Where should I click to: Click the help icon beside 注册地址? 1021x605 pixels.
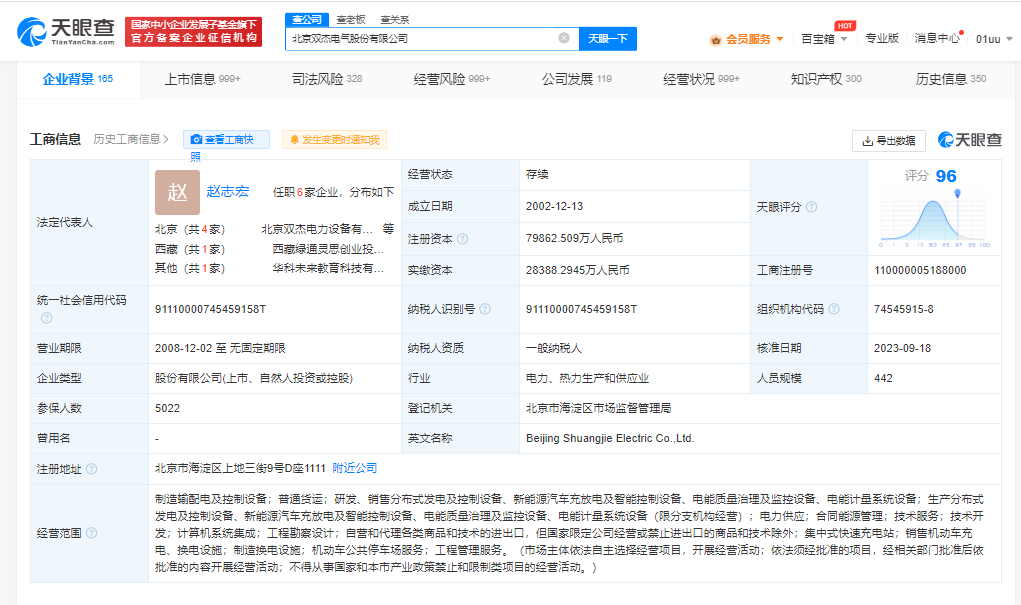(x=92, y=469)
